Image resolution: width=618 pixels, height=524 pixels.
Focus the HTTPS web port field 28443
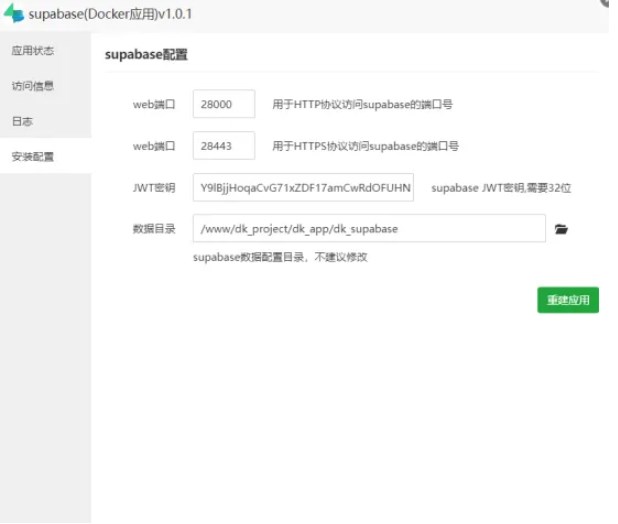(x=224, y=146)
